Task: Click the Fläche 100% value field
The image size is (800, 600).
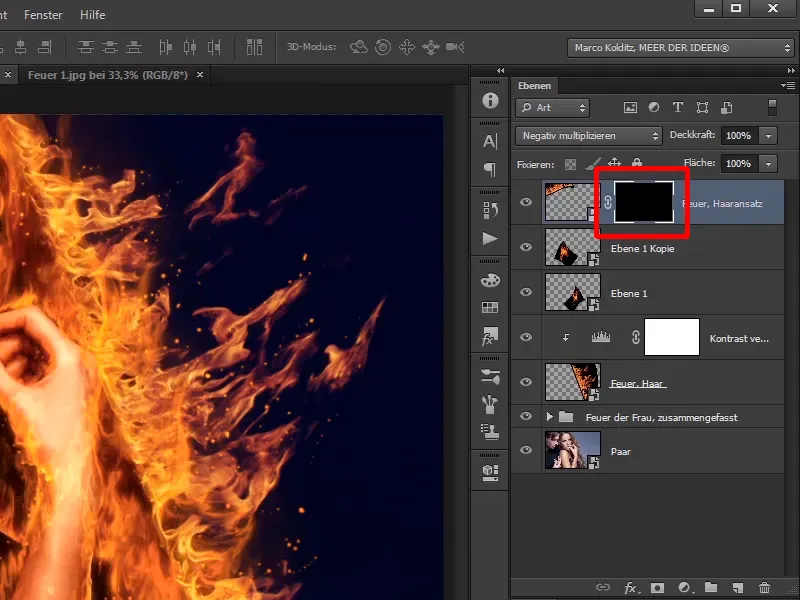Action: (x=739, y=164)
